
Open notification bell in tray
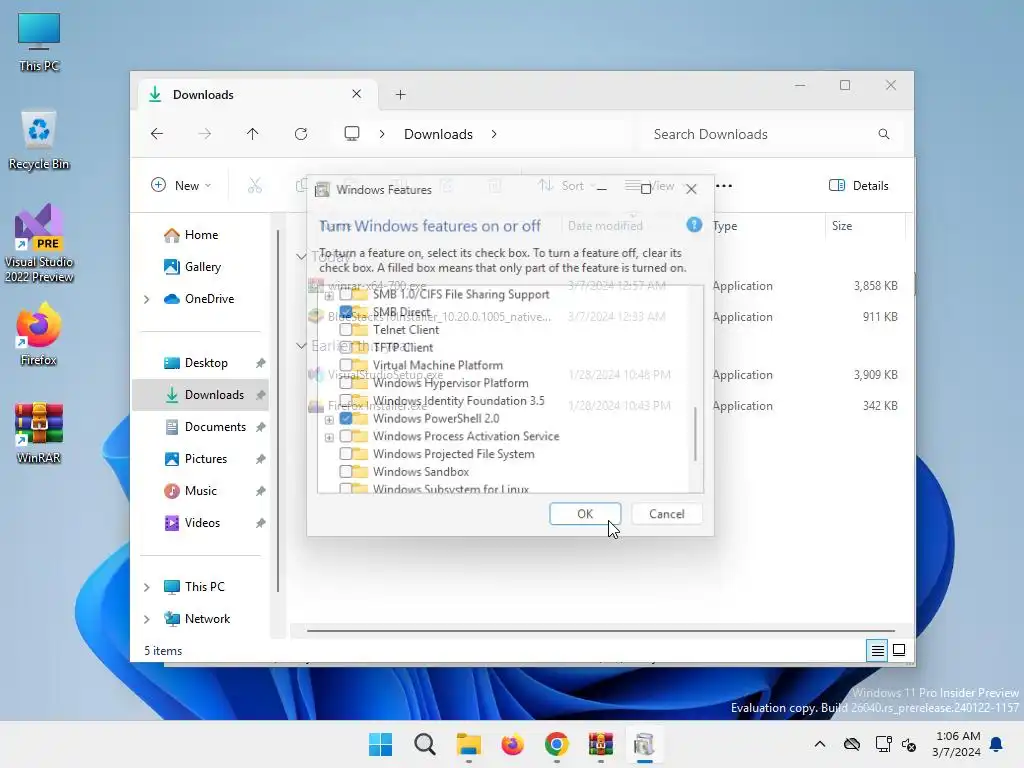[x=997, y=744]
